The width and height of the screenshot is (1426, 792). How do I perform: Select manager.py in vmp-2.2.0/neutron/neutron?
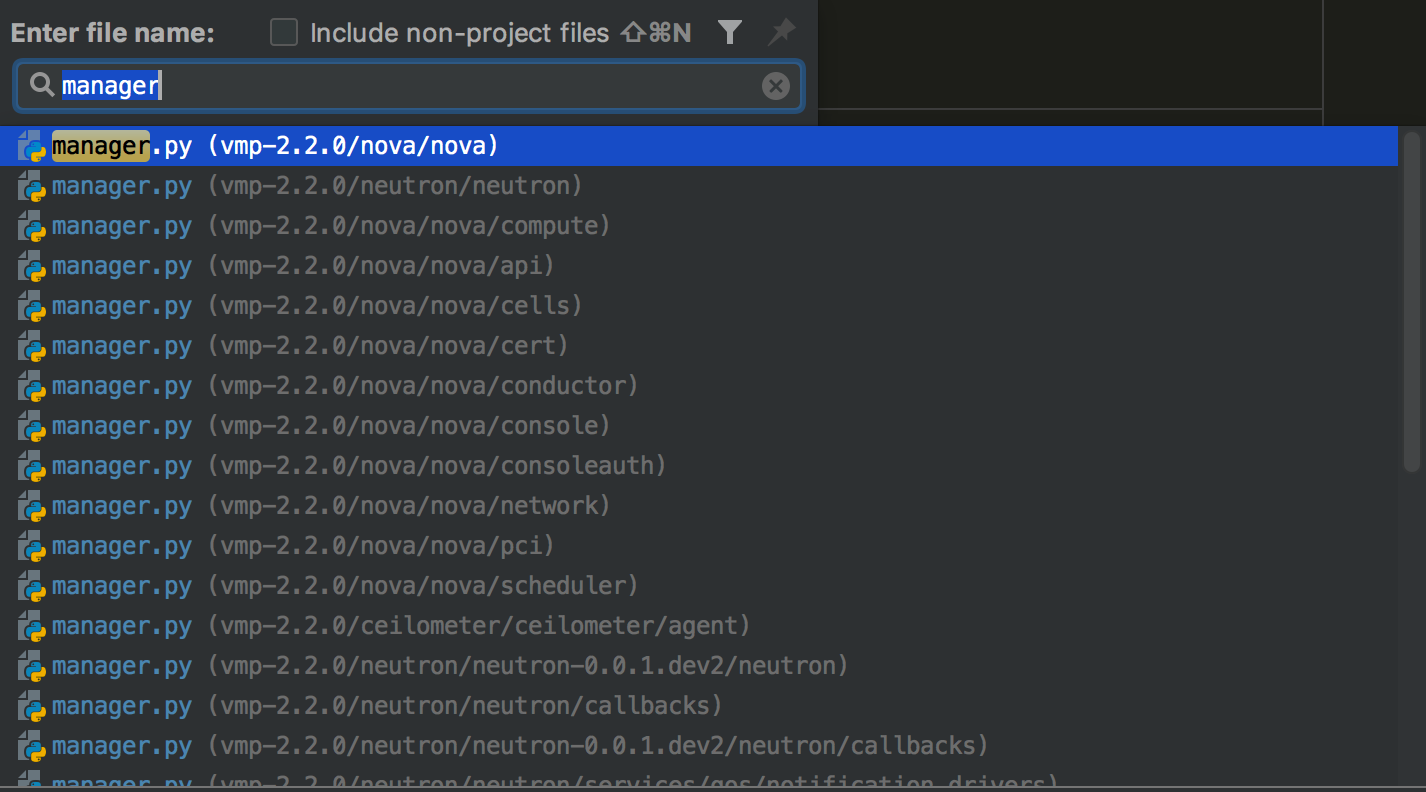[x=316, y=186]
